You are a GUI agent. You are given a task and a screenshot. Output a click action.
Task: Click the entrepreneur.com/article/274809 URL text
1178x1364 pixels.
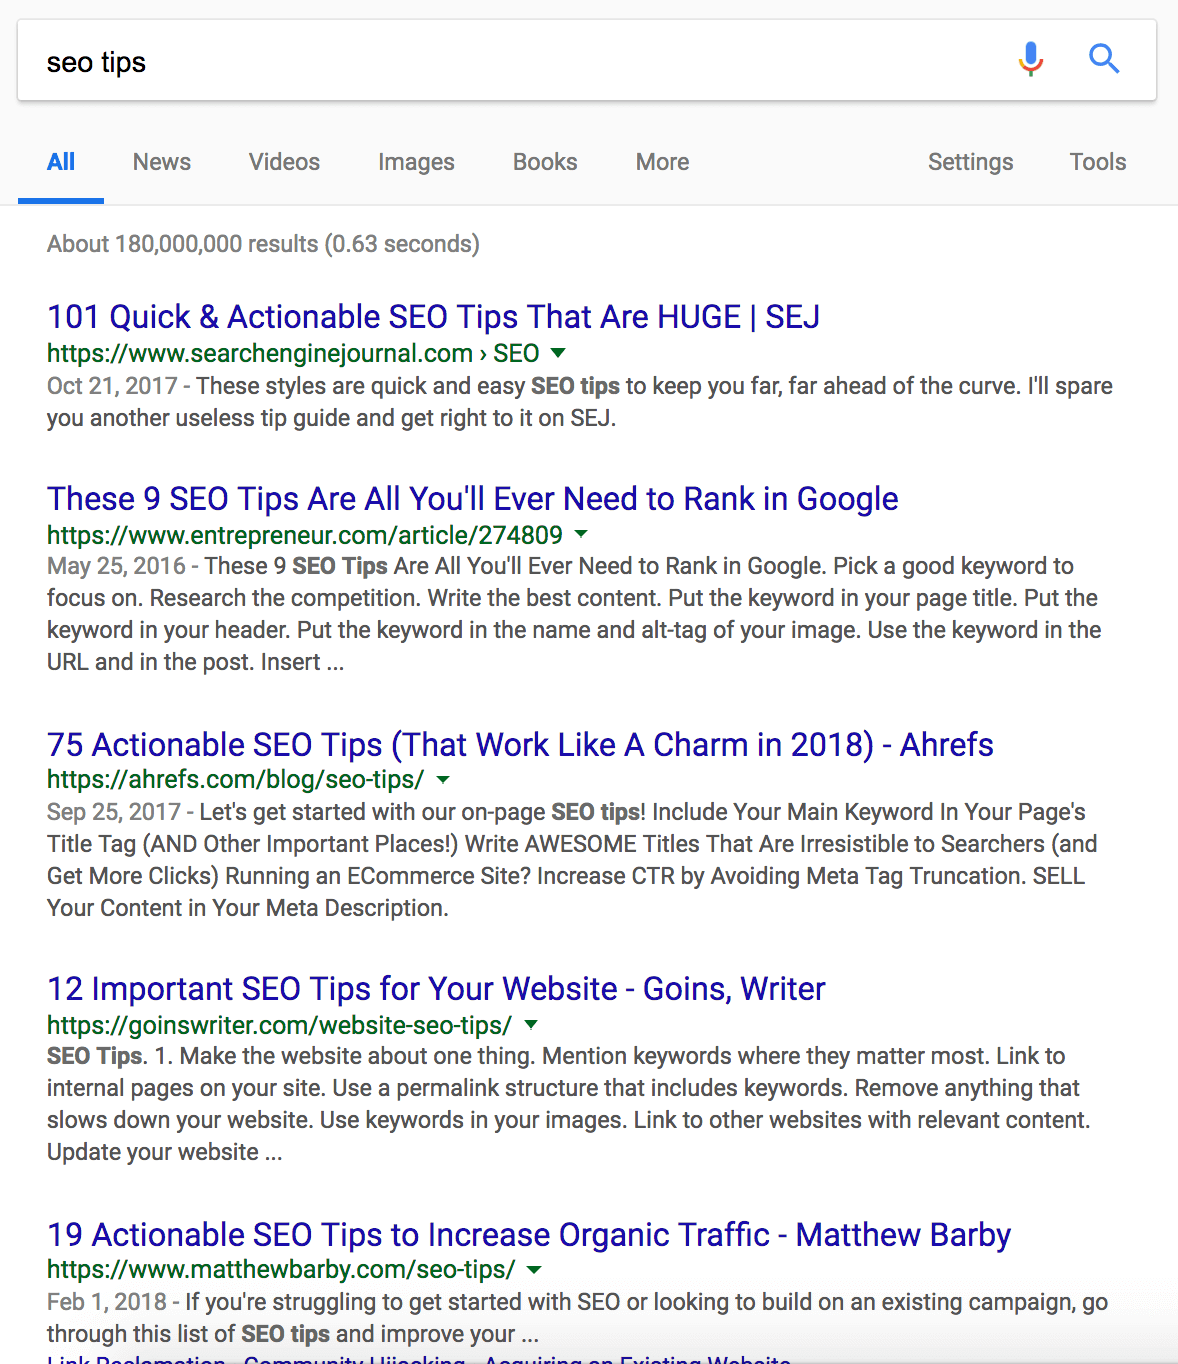(305, 535)
